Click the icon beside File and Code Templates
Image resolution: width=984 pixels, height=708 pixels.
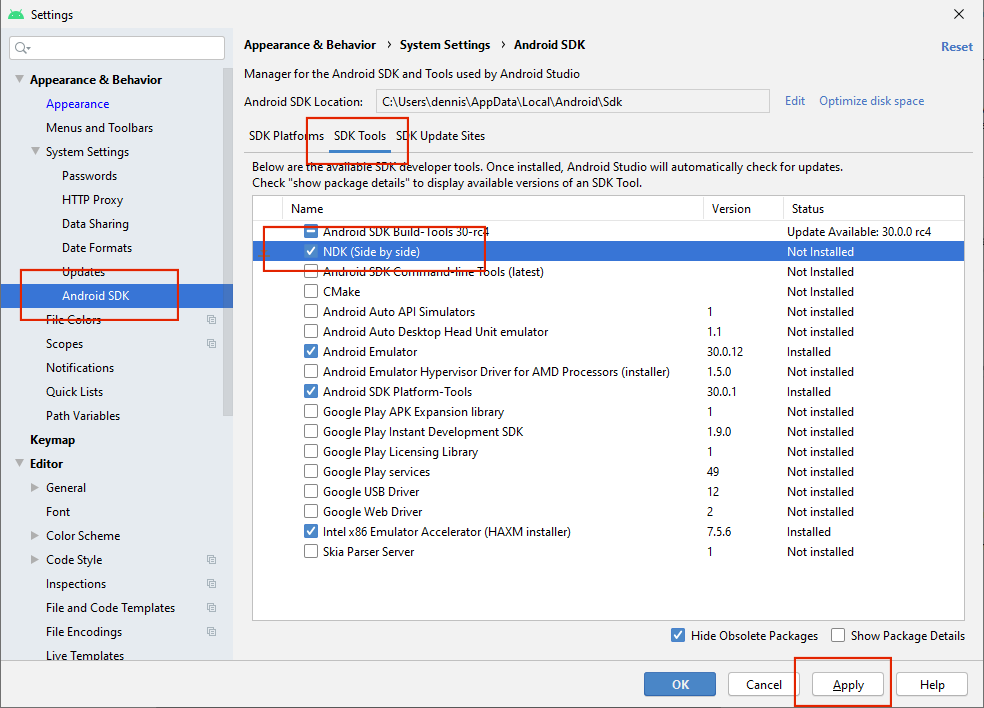(210, 607)
